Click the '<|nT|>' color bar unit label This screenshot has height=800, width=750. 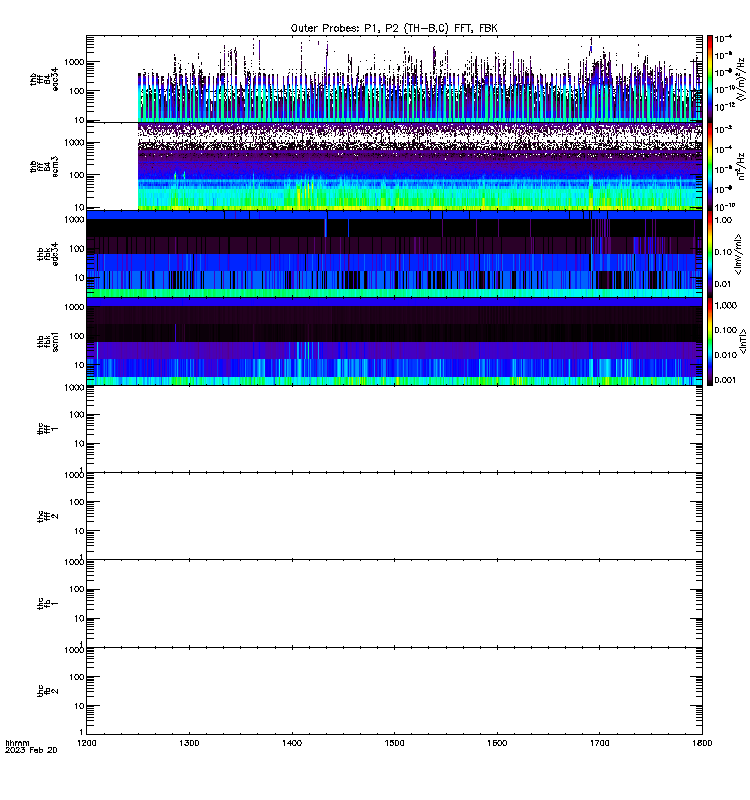(744, 341)
